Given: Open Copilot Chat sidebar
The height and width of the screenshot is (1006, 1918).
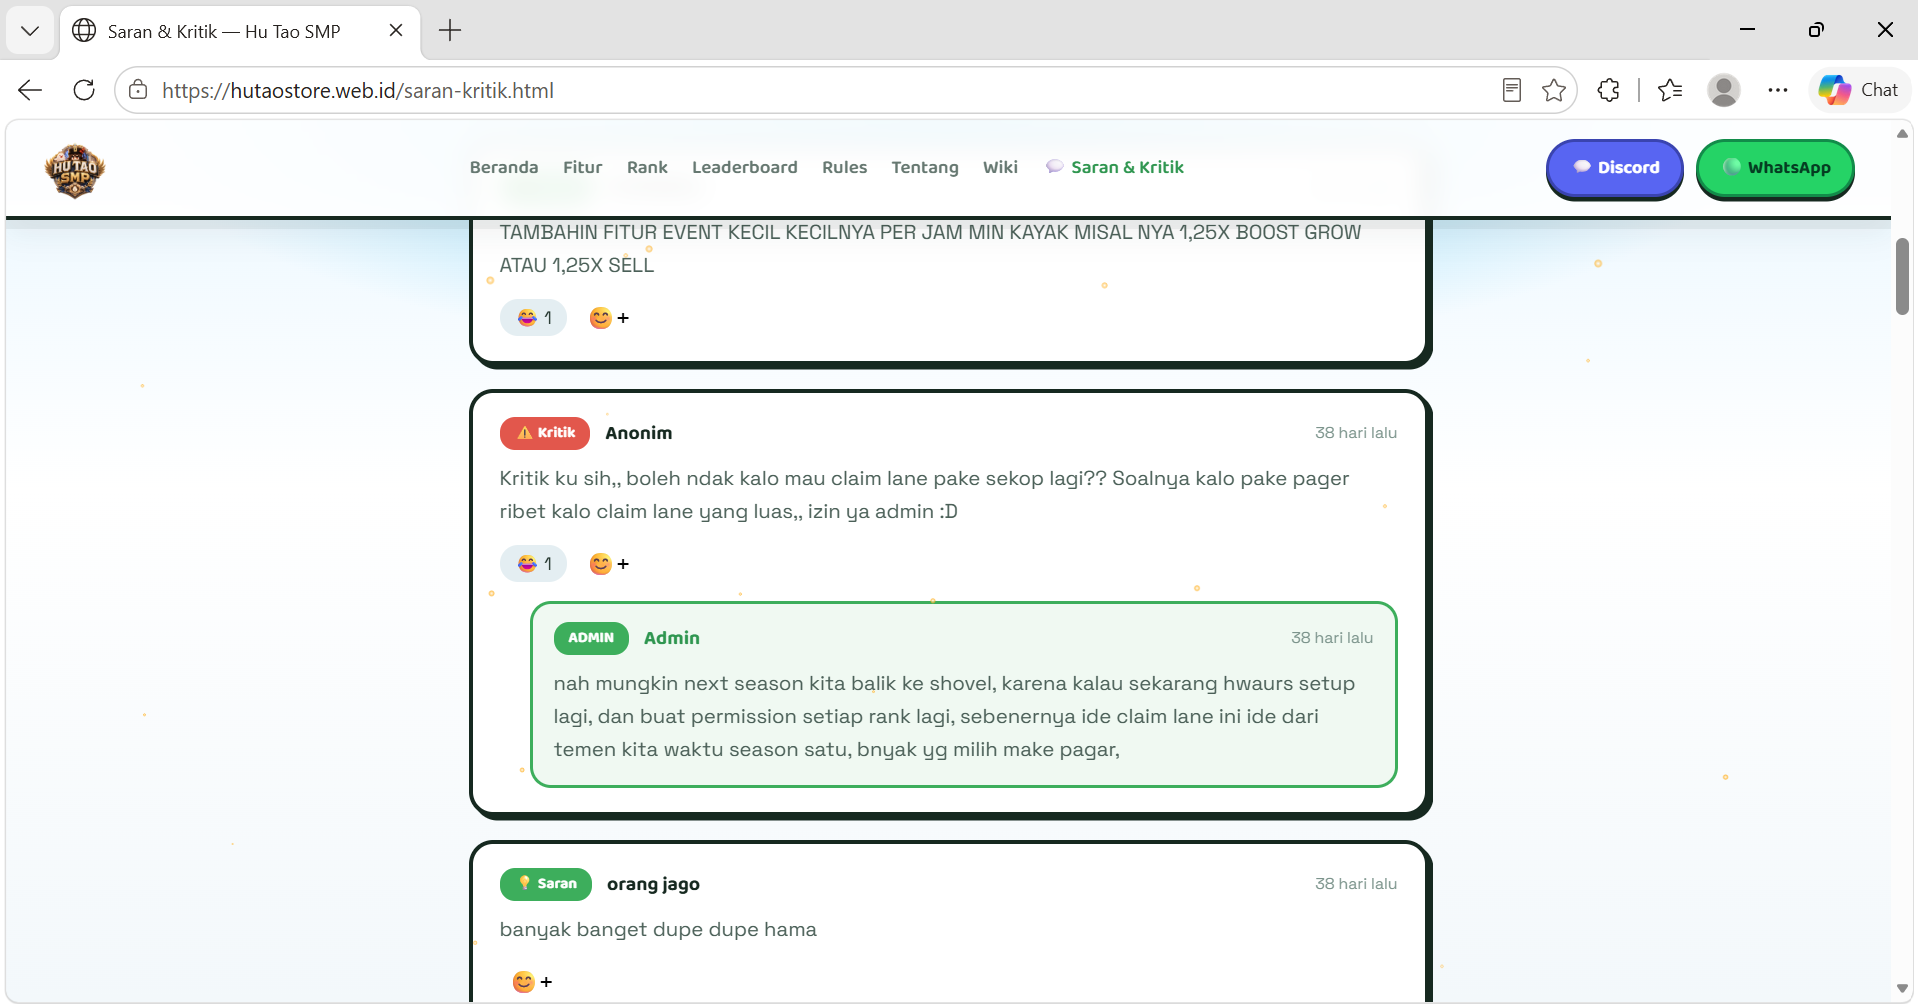Looking at the screenshot, I should click(1859, 90).
